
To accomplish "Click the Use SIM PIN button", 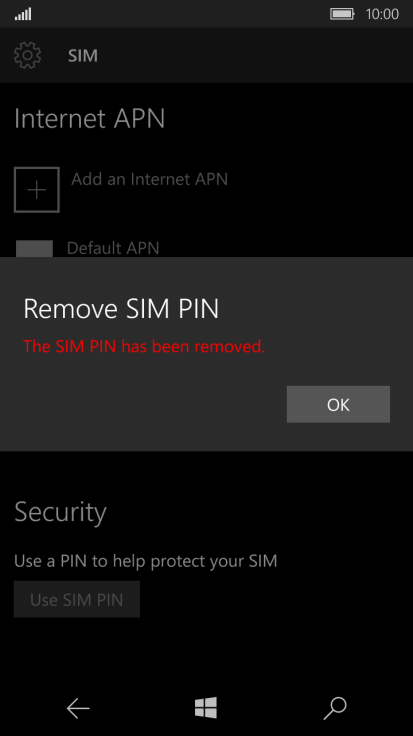I will [77, 599].
